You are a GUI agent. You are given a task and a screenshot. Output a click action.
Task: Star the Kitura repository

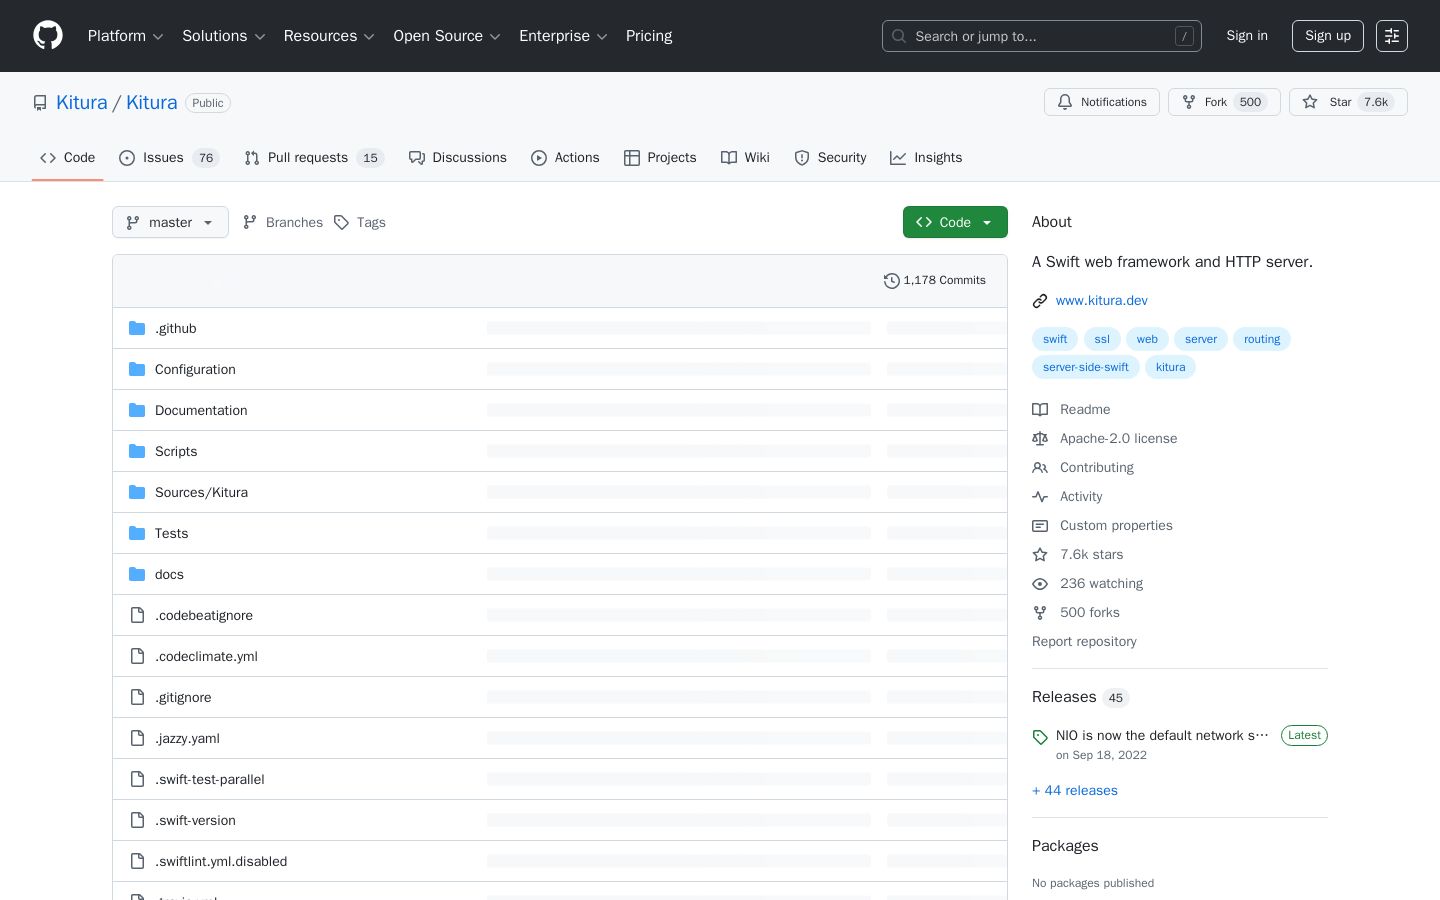click(x=1348, y=102)
